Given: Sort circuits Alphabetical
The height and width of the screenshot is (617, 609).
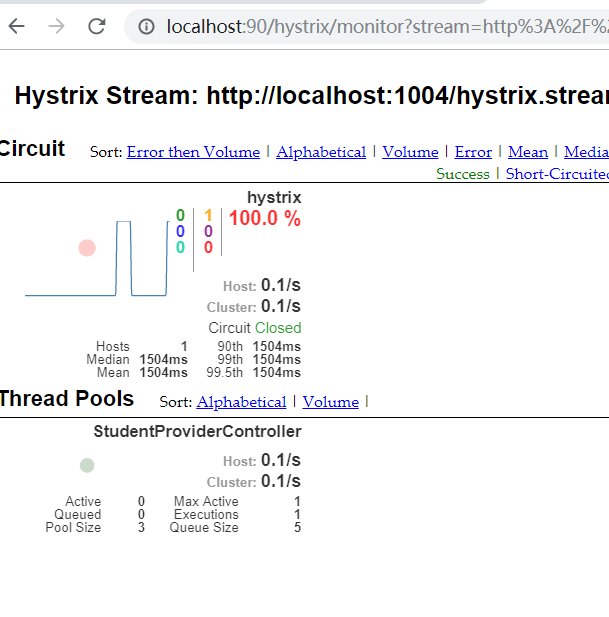Looking at the screenshot, I should [x=321, y=152].
